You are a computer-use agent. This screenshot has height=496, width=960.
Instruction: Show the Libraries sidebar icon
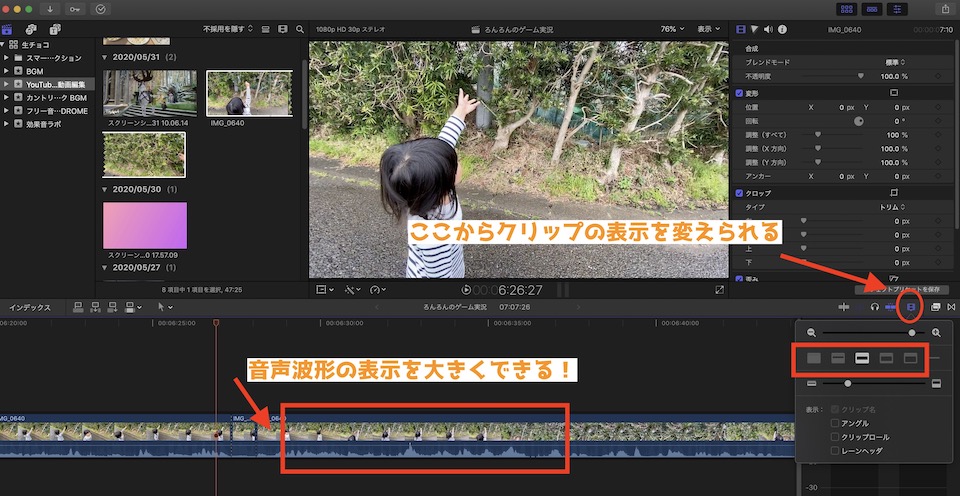point(7,29)
